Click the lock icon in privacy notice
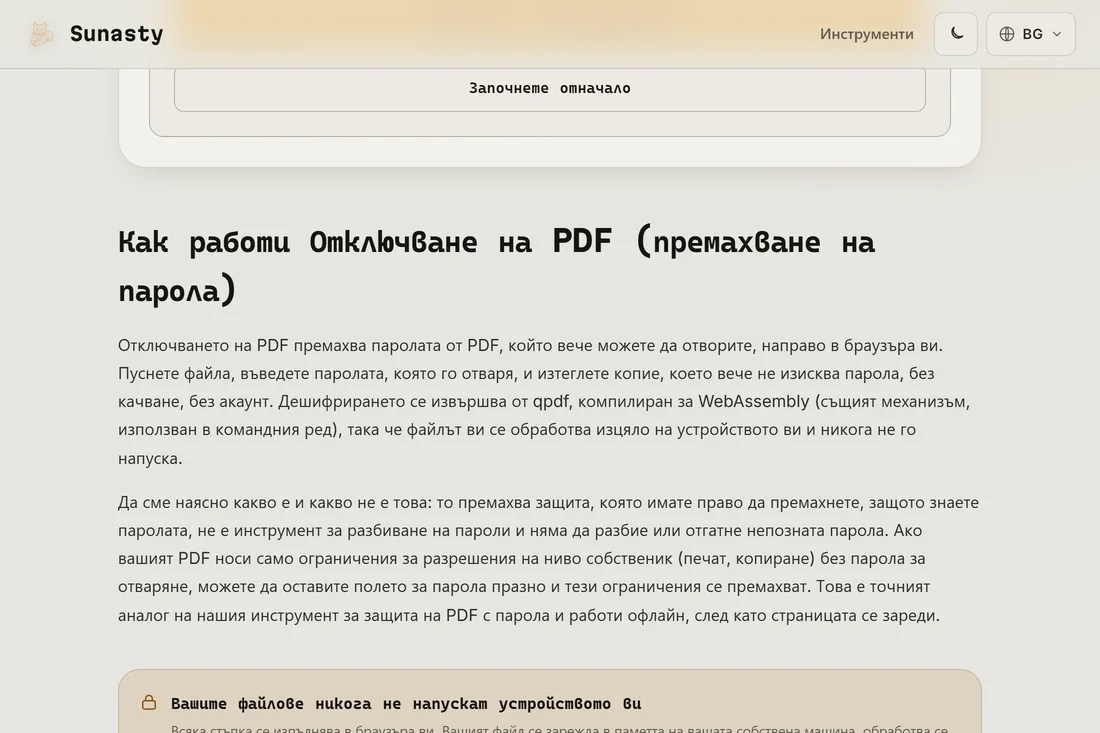 pyautogui.click(x=149, y=702)
